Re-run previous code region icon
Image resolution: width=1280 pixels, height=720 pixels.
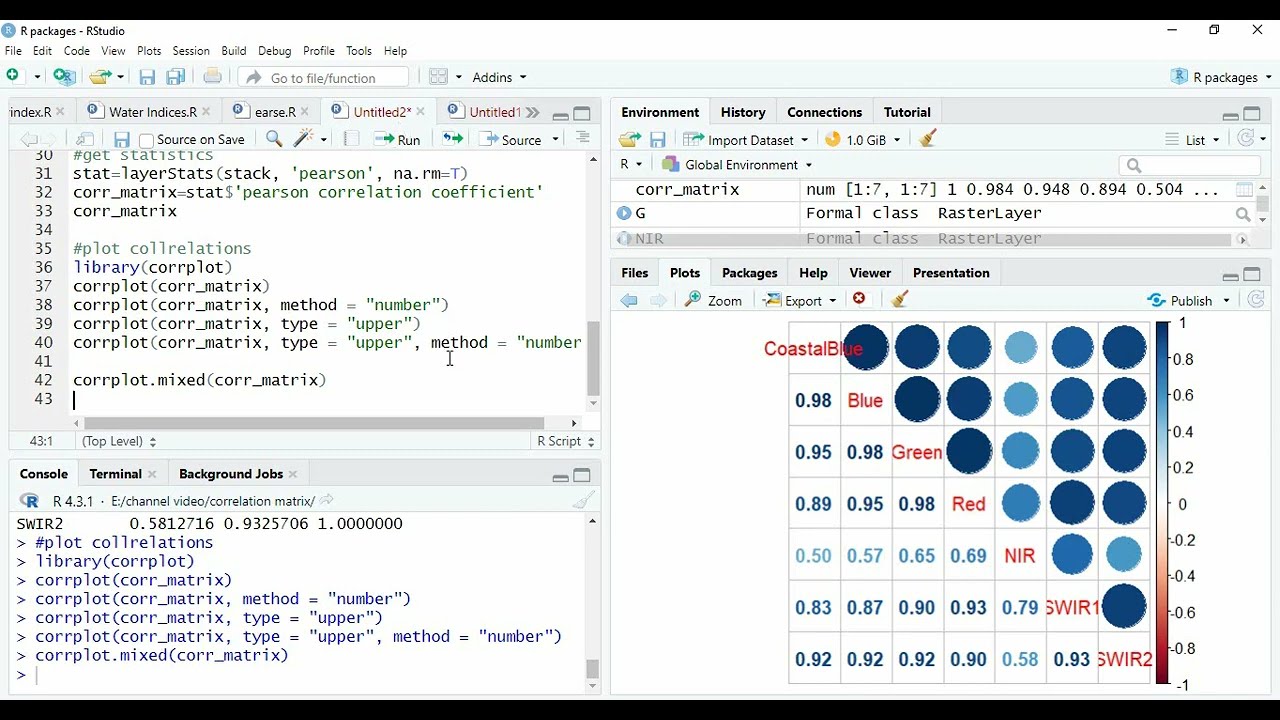(x=453, y=139)
